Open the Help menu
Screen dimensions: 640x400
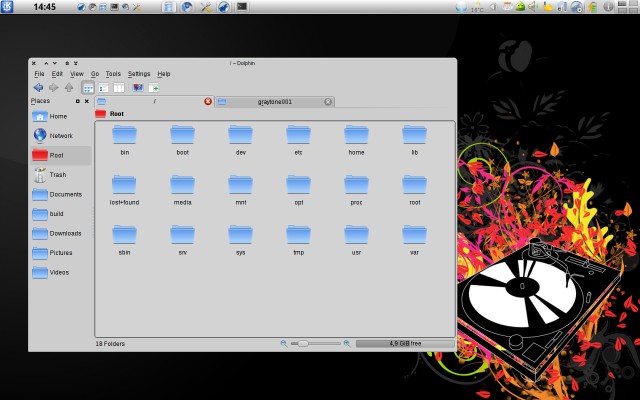(x=164, y=74)
